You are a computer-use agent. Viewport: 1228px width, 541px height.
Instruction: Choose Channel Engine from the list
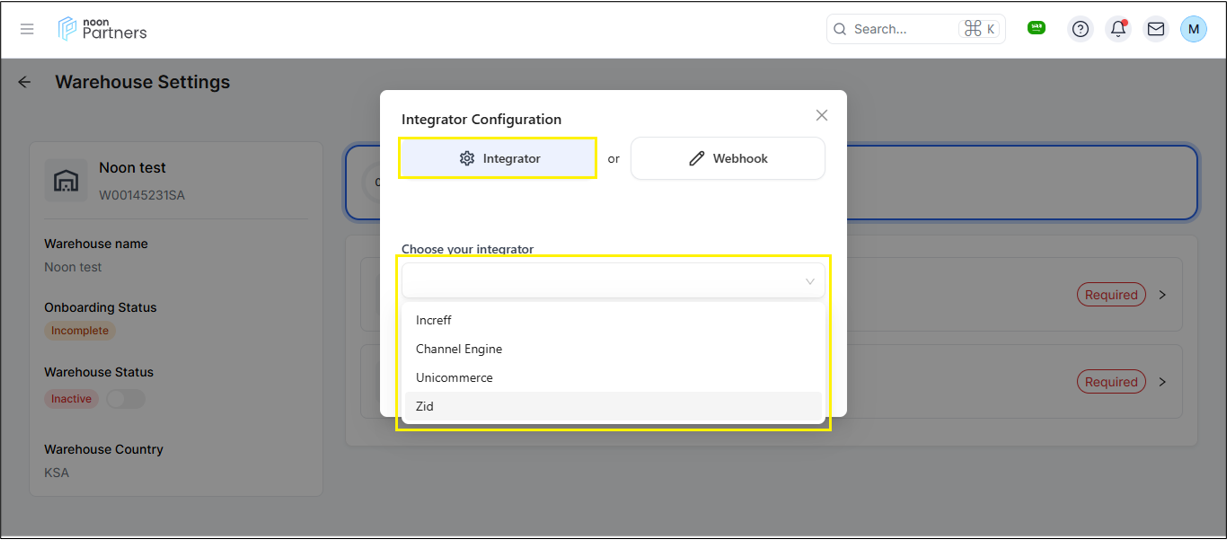coord(459,349)
